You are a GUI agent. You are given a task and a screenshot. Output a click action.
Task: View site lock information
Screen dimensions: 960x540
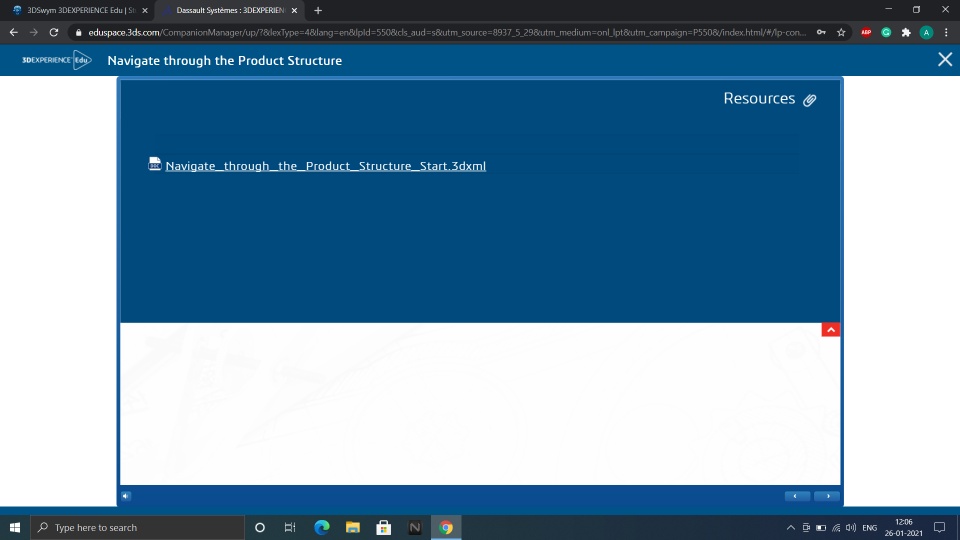78,32
